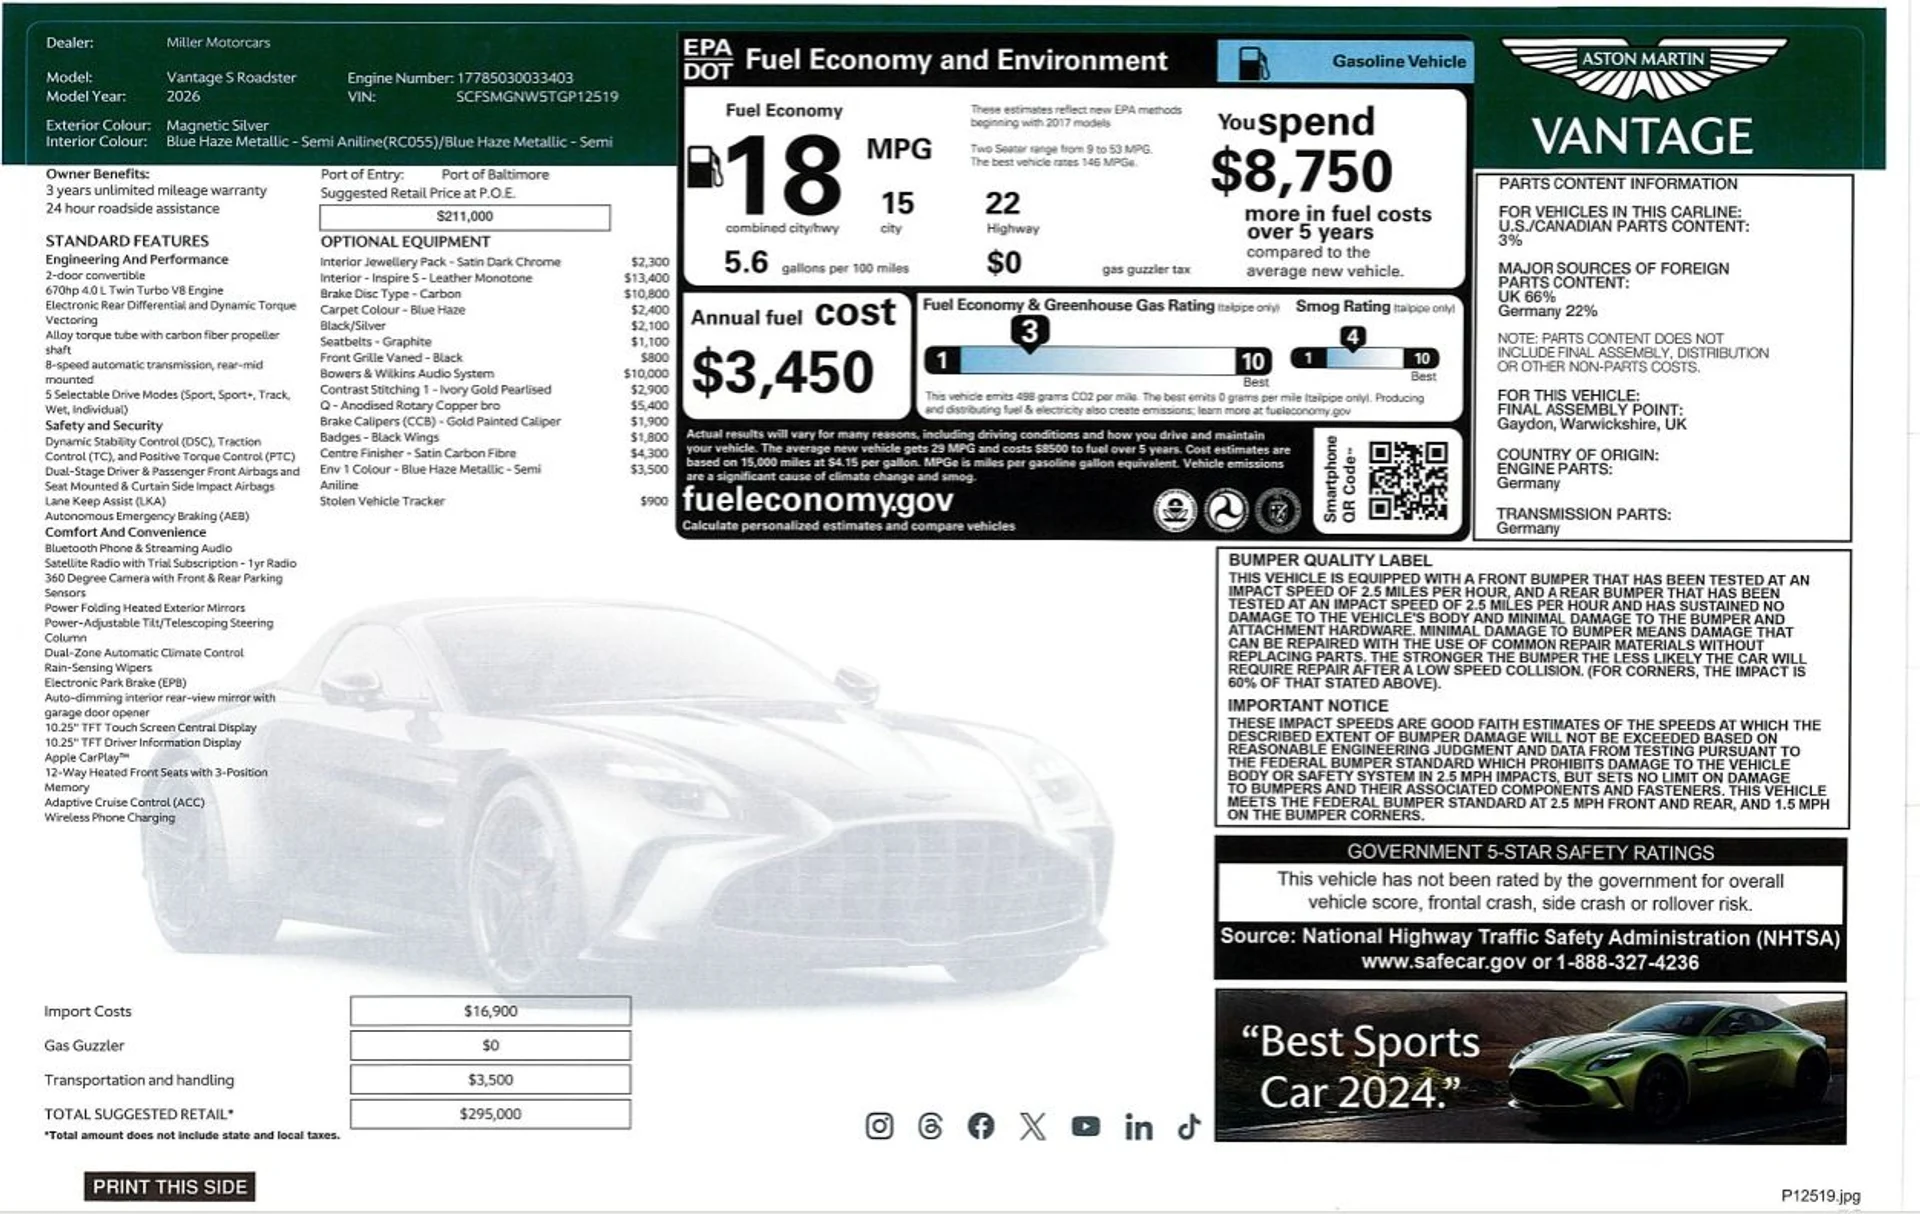Click the Centre Finisher - Satin Carbon Fibre option

pos(418,454)
